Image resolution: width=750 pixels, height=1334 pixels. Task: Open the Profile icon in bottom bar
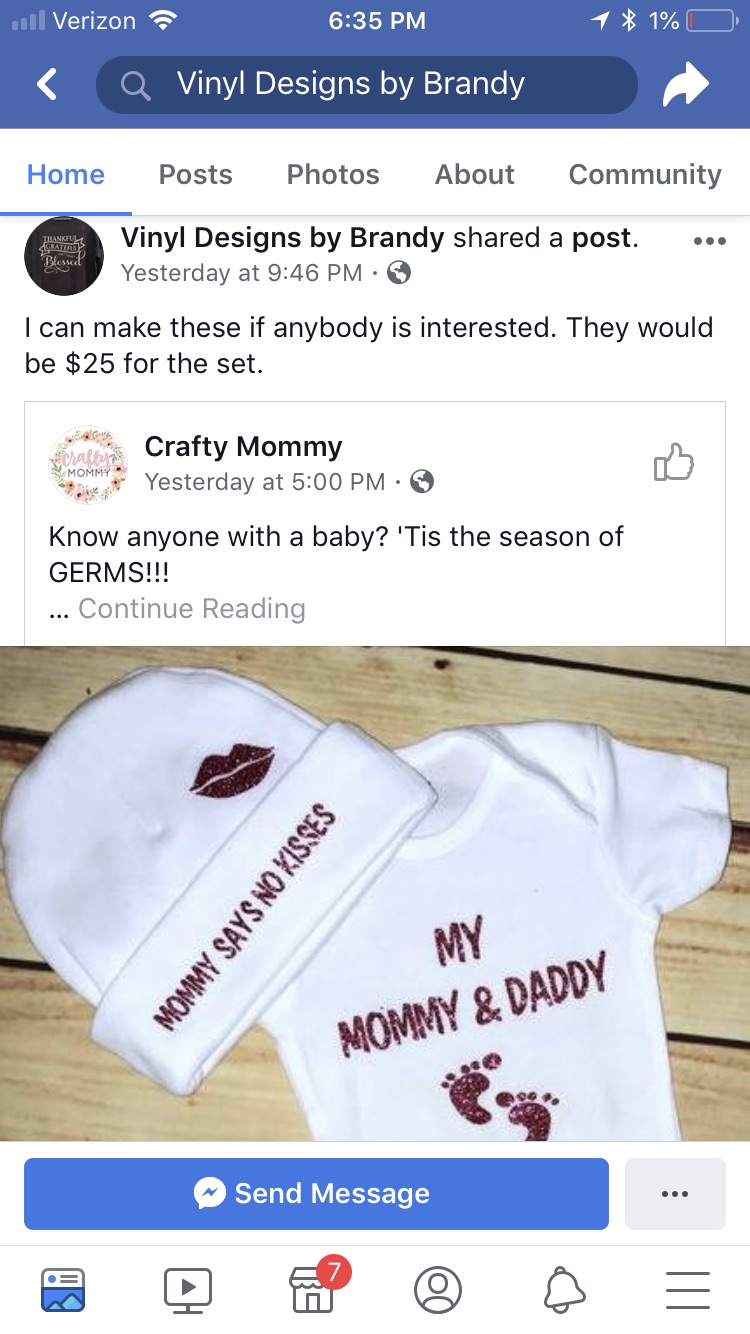(x=438, y=1289)
